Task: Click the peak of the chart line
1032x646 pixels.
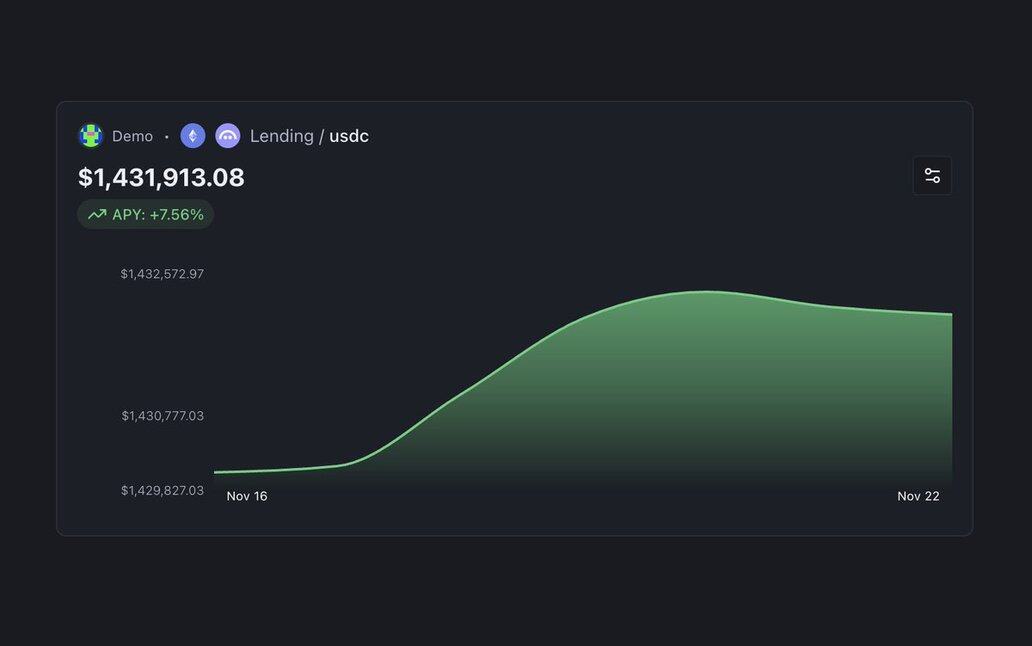Action: (x=708, y=292)
